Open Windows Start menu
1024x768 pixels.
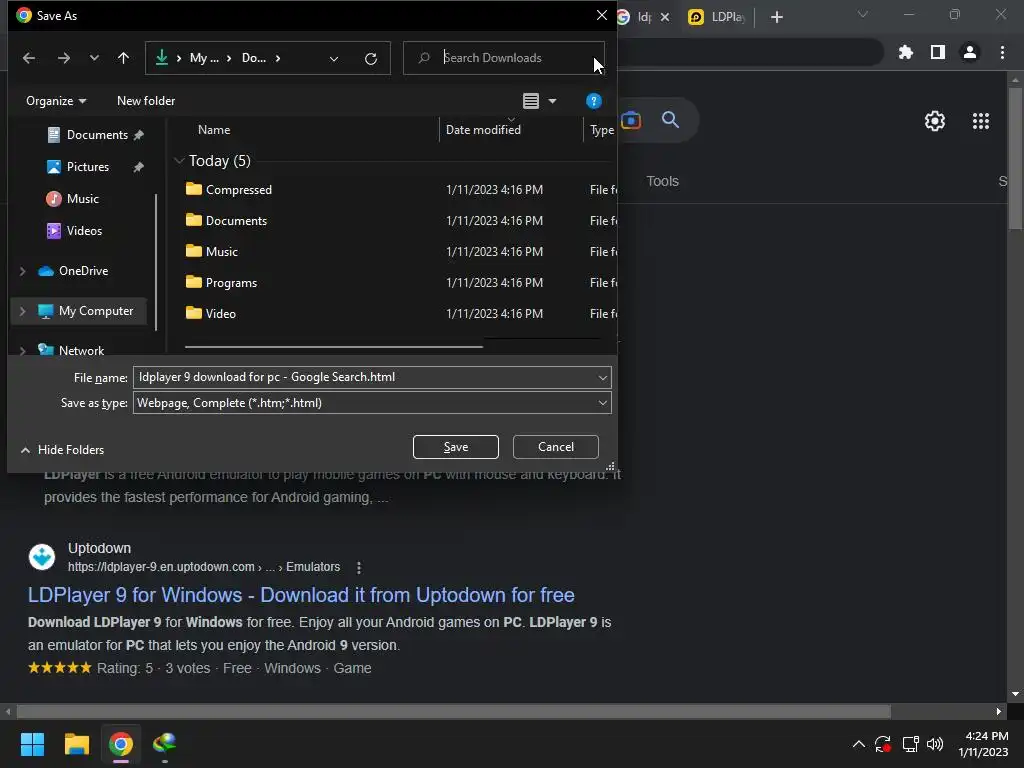(32, 744)
